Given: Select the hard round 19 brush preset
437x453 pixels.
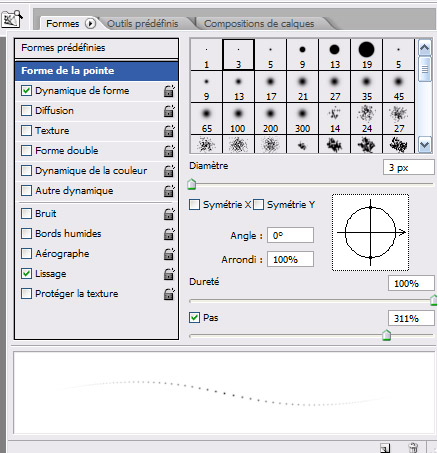Looking at the screenshot, I should pos(367,54).
